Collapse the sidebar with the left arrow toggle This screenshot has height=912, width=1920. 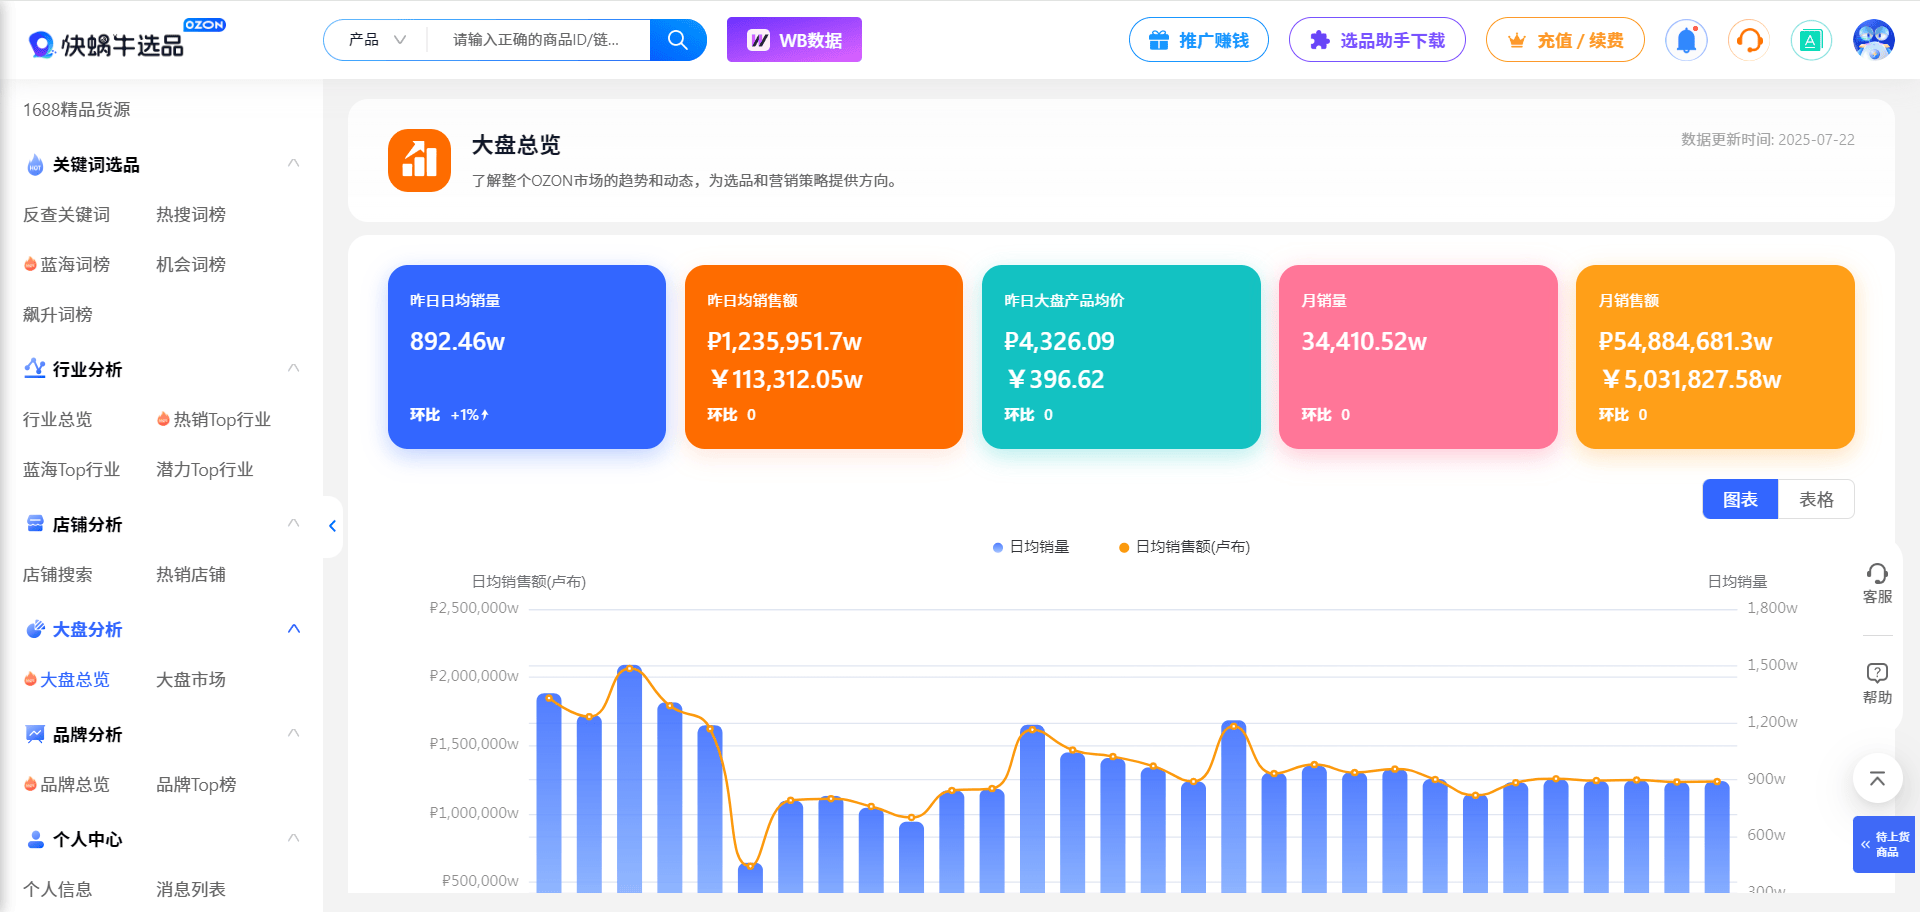[x=332, y=526]
